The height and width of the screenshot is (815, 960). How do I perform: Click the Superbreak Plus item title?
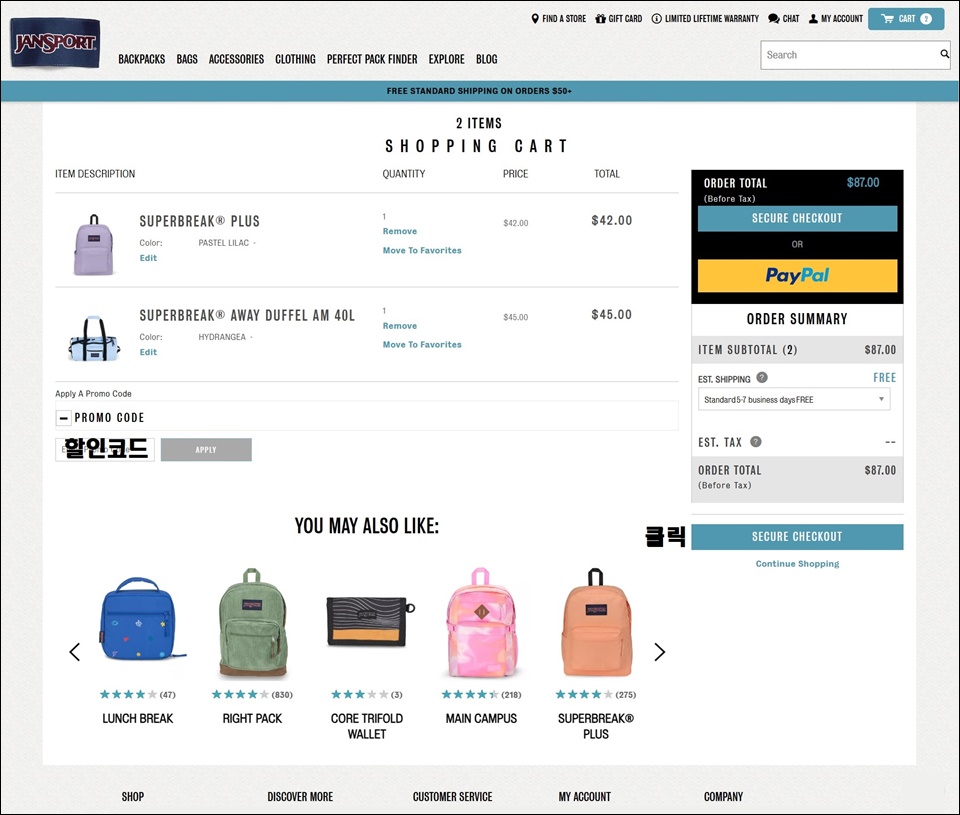pyautogui.click(x=200, y=221)
